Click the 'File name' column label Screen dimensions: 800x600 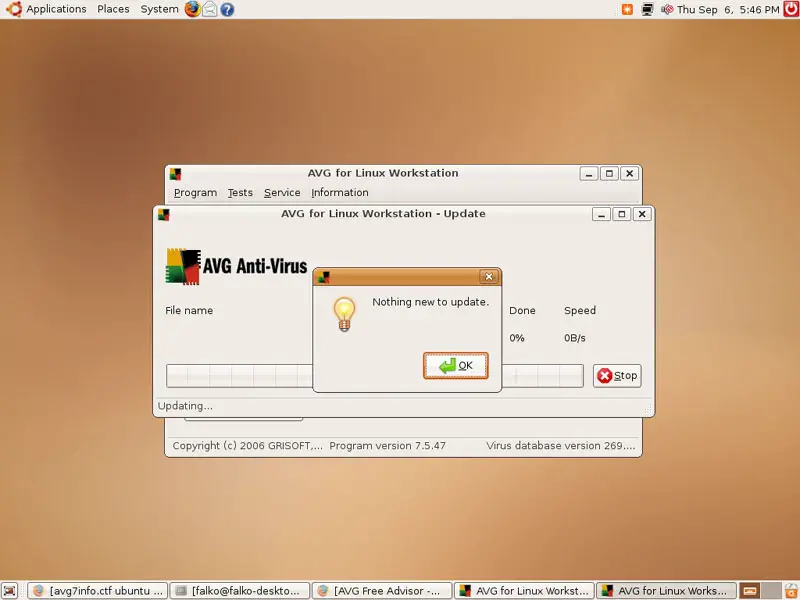[x=189, y=310]
